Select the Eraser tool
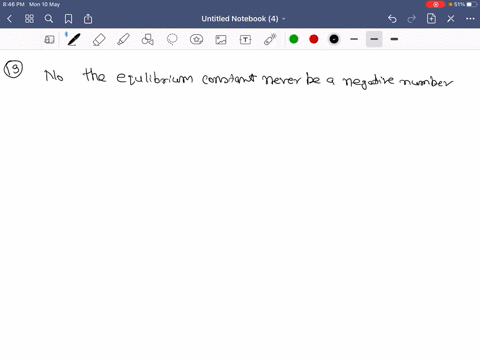This screenshot has width=480, height=360. [x=99, y=40]
